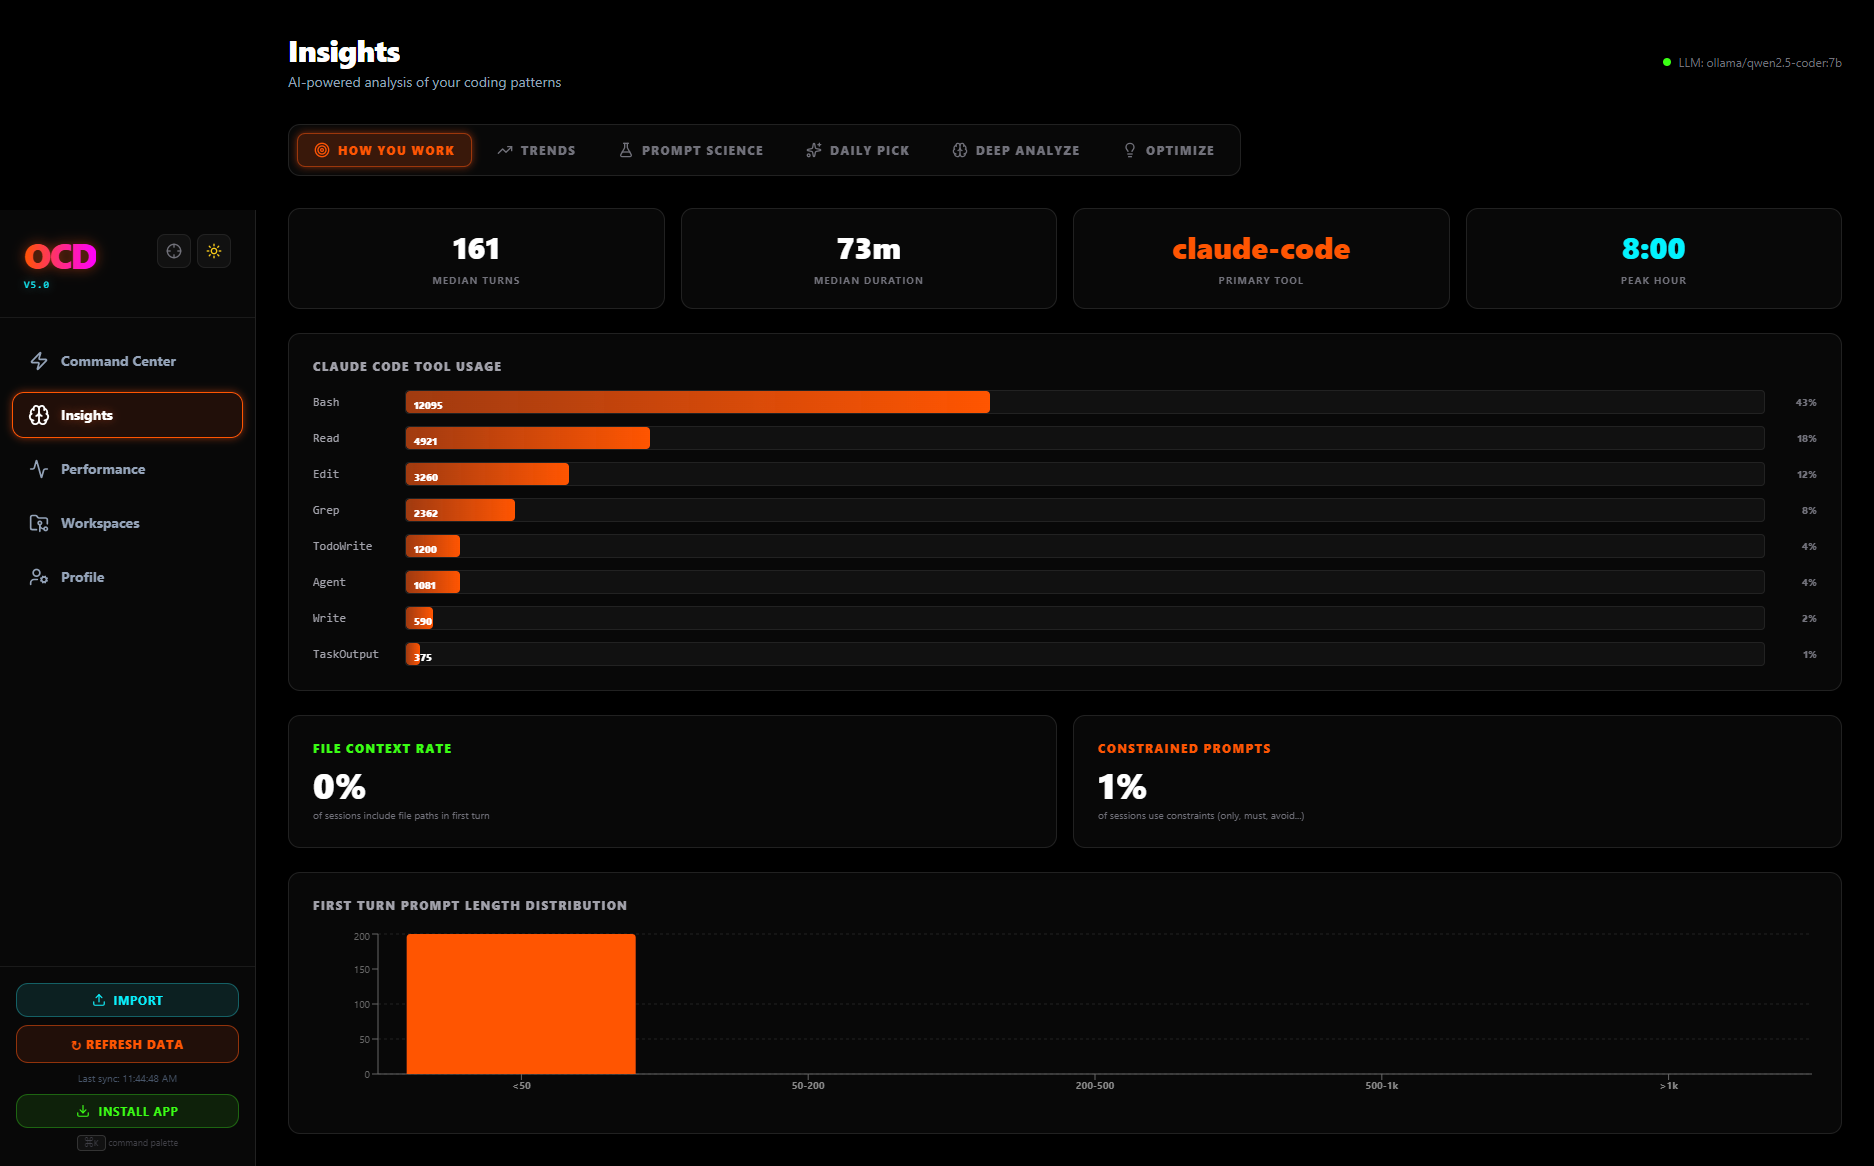Viewport: 1874px width, 1166px height.
Task: Click the green LLM status dot
Action: 1667,62
